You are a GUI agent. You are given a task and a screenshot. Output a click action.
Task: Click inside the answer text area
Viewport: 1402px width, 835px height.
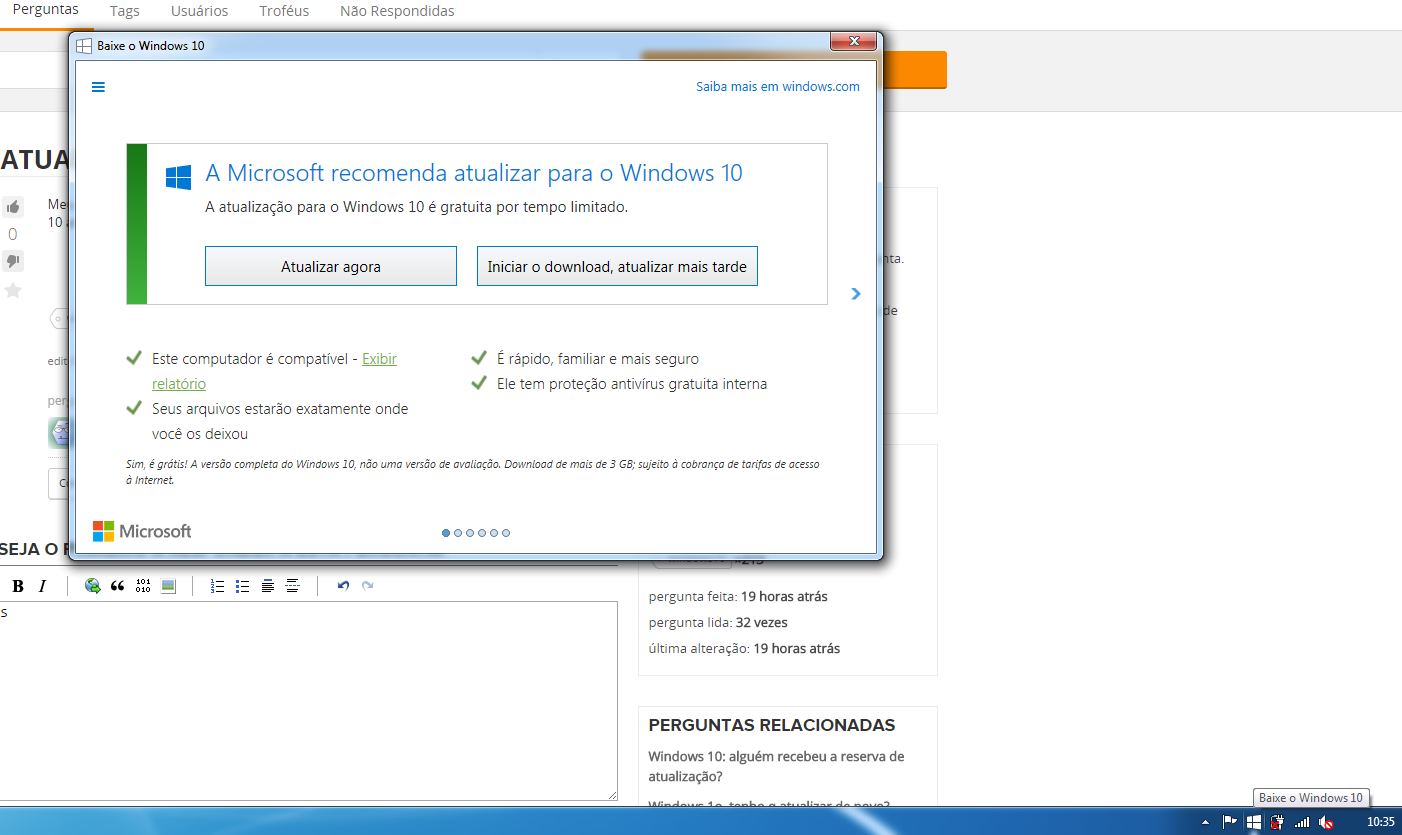(308, 700)
